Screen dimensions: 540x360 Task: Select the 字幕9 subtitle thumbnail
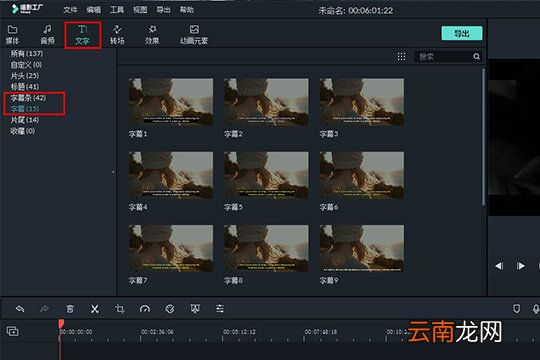[x=362, y=248]
